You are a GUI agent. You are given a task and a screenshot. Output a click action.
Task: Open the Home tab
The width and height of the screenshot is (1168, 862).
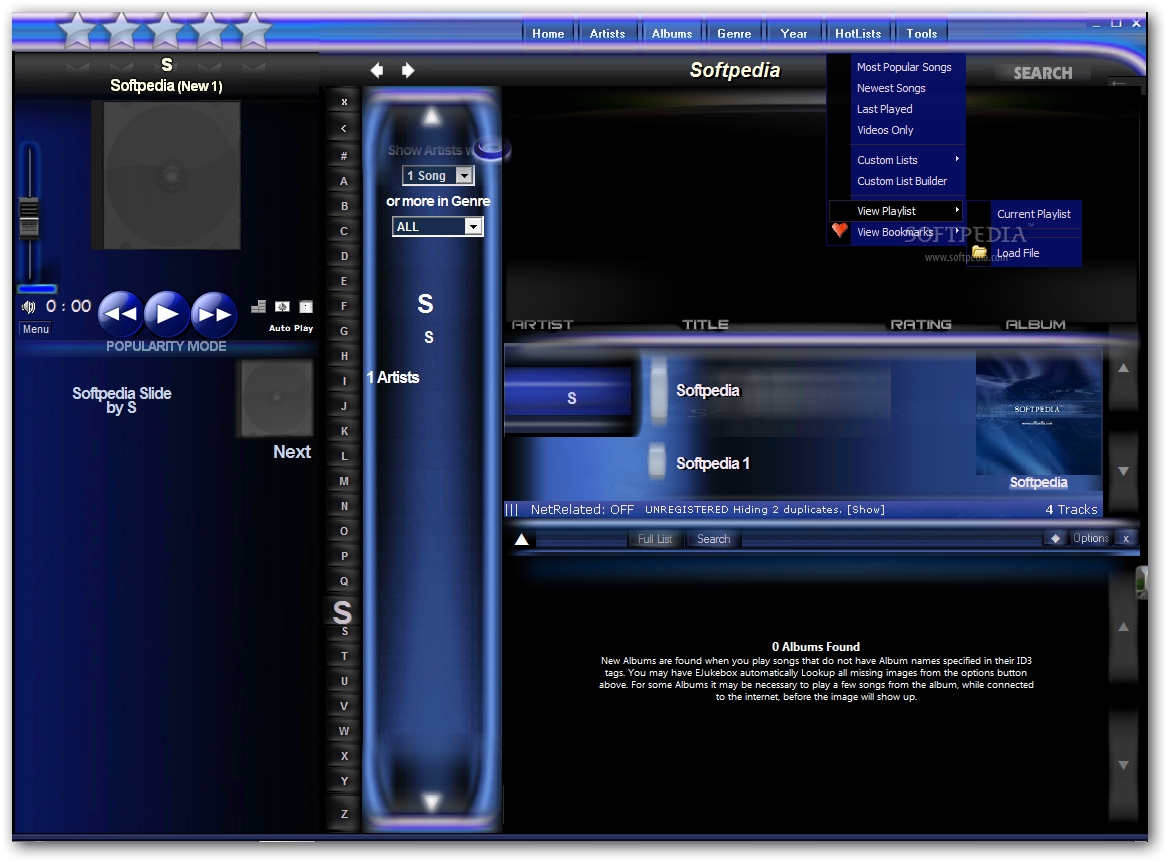(x=548, y=34)
